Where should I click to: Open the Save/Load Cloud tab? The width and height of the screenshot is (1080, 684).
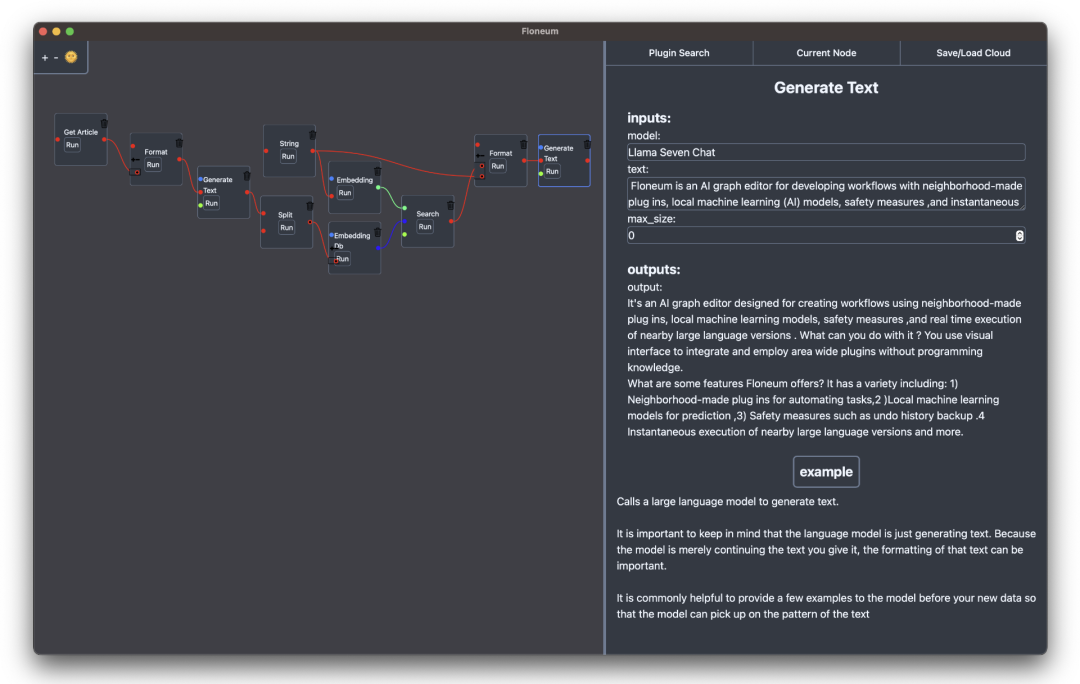tap(973, 53)
